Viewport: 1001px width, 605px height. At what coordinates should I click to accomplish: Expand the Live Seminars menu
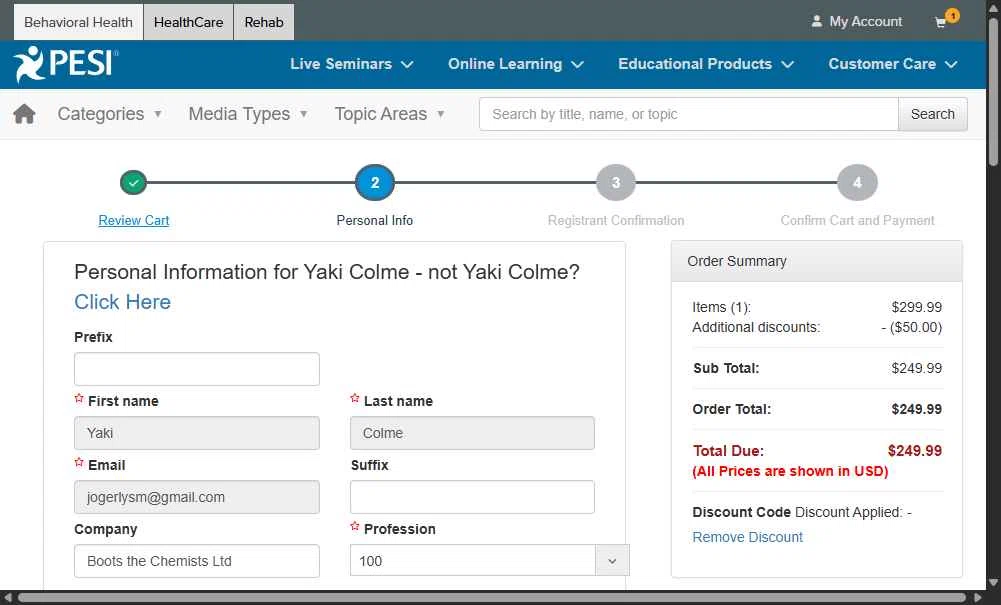click(x=352, y=64)
